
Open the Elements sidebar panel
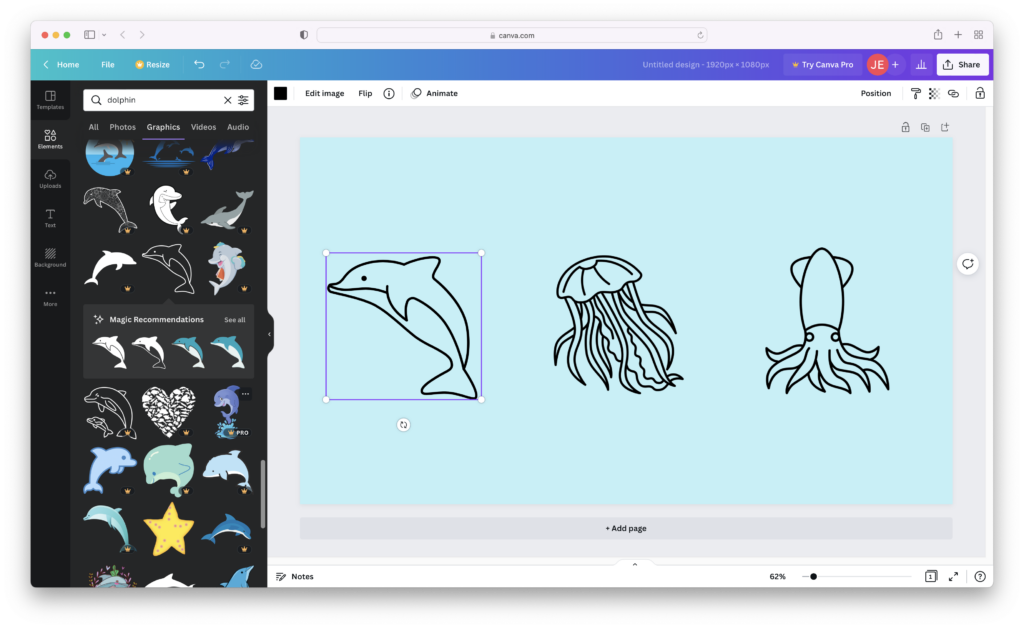50,139
